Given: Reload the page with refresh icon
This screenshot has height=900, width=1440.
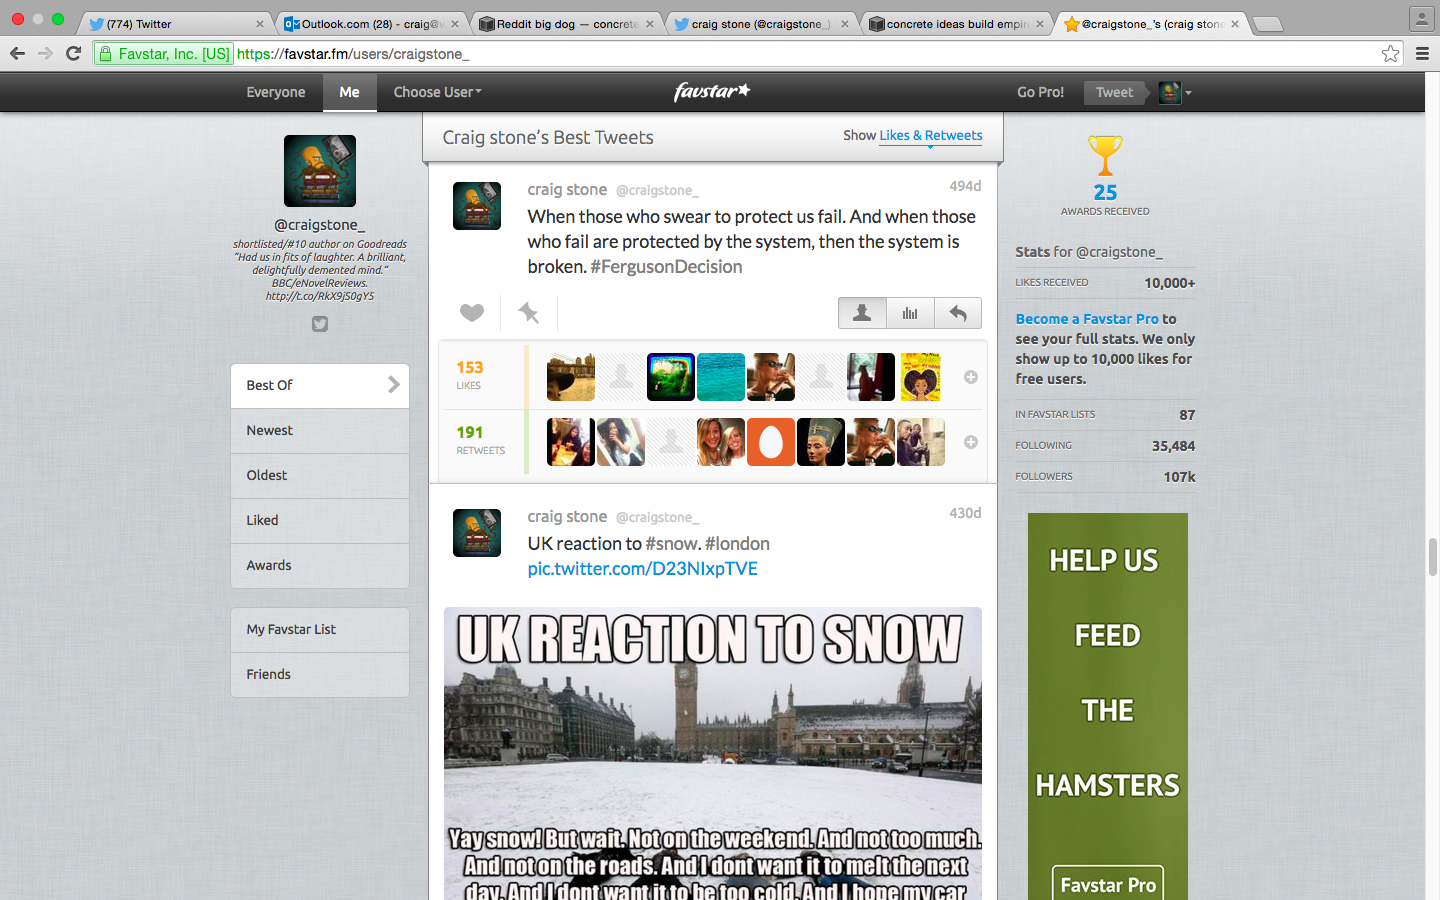Looking at the screenshot, I should point(73,53).
